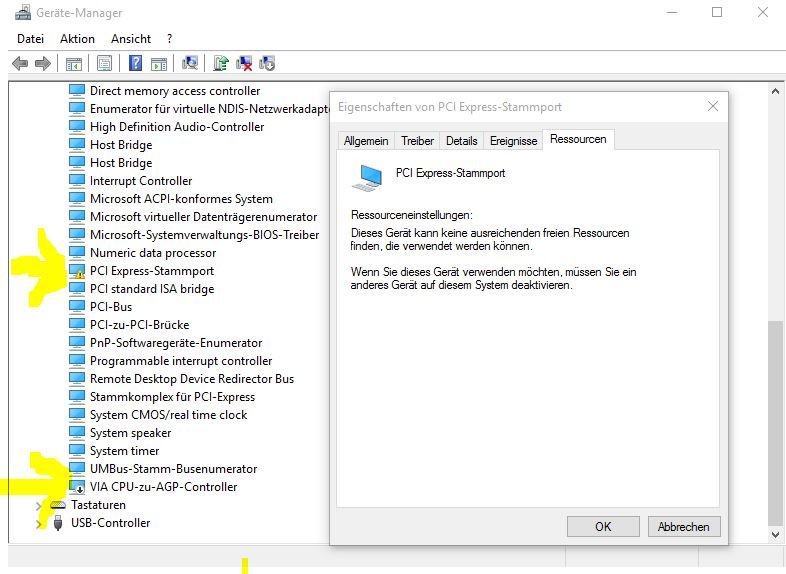Viewport: 786px width, 574px height.
Task: Expand the Tastaturen category
Action: click(x=40, y=506)
